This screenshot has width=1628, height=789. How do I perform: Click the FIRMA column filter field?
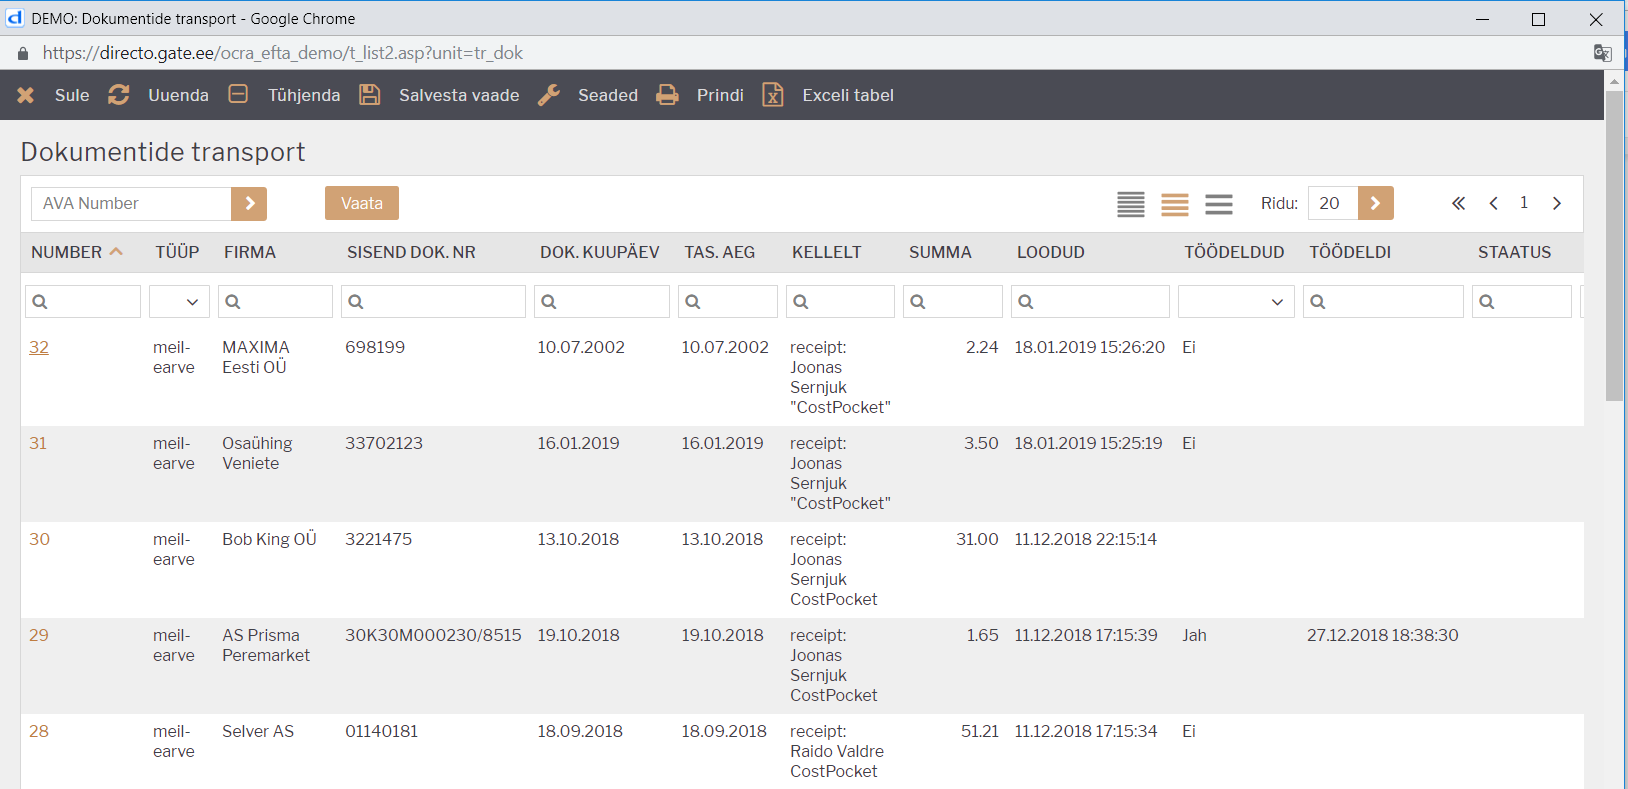click(275, 301)
